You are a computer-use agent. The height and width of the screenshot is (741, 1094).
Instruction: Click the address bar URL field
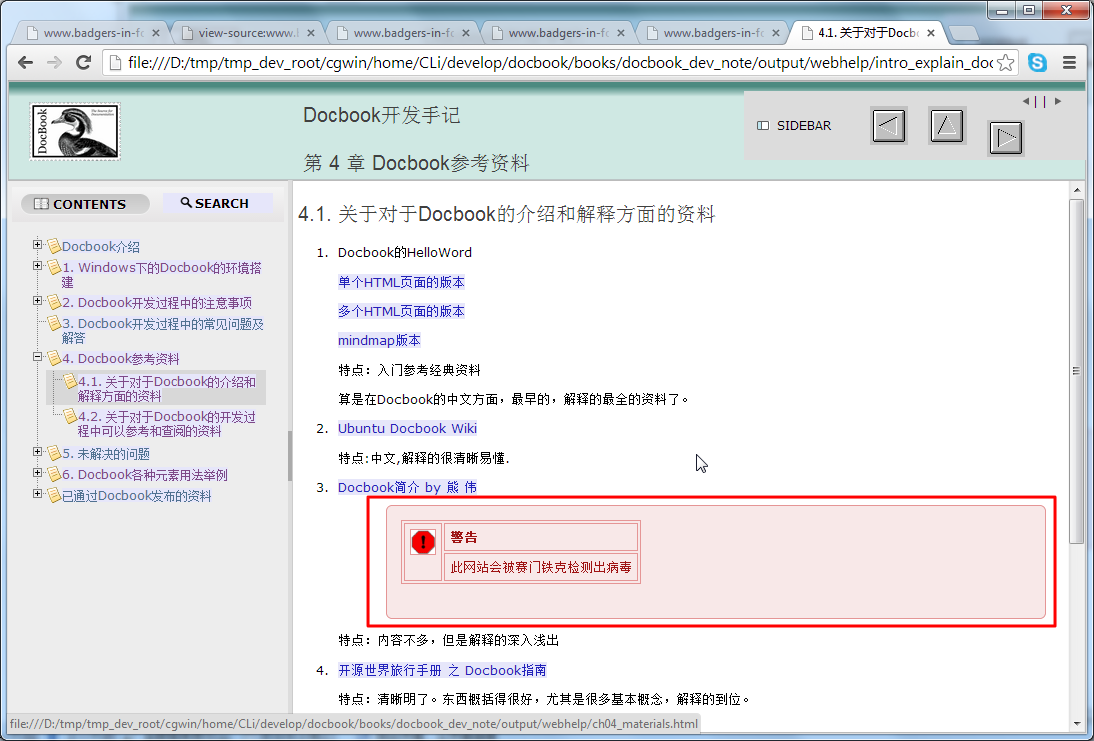pyautogui.click(x=561, y=63)
